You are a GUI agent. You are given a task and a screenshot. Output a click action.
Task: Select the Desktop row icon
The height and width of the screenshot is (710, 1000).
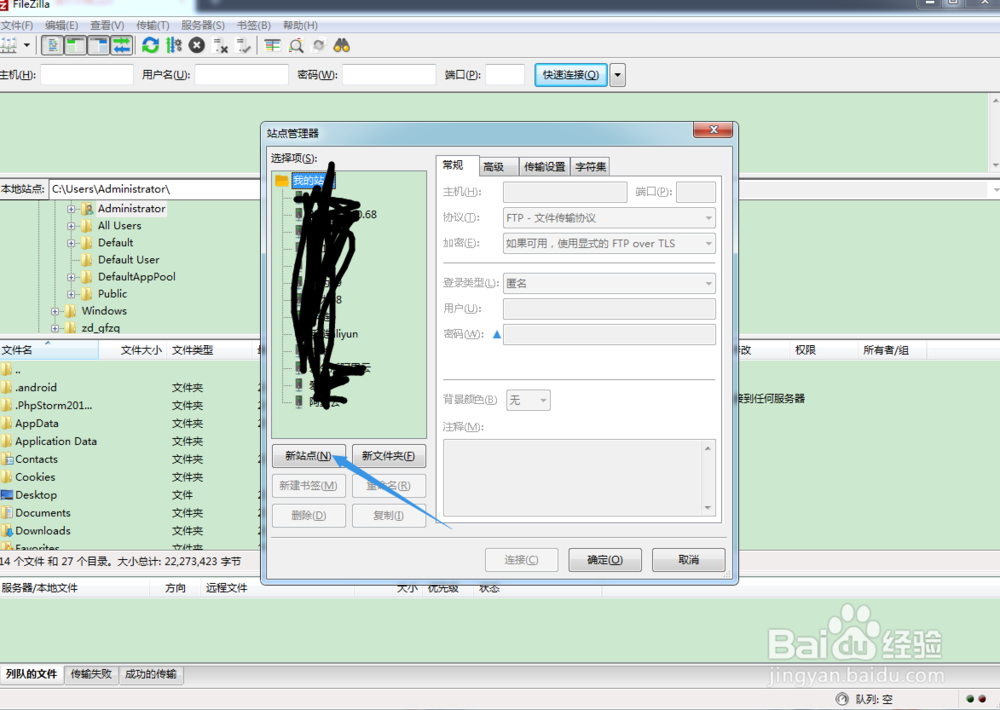(x=6, y=494)
